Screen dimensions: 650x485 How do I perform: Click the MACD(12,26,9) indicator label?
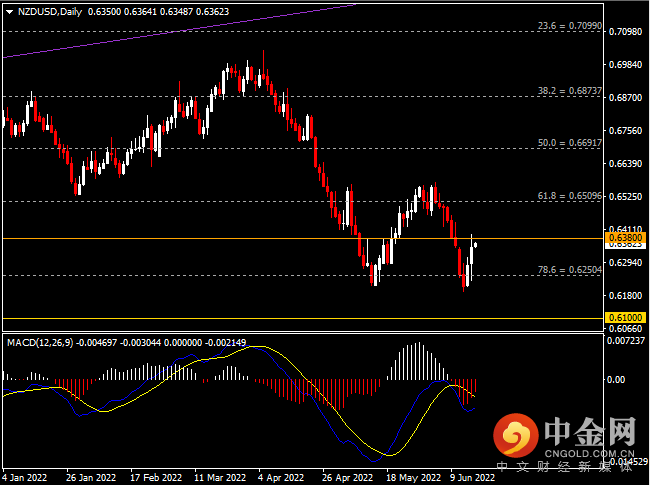point(40,343)
